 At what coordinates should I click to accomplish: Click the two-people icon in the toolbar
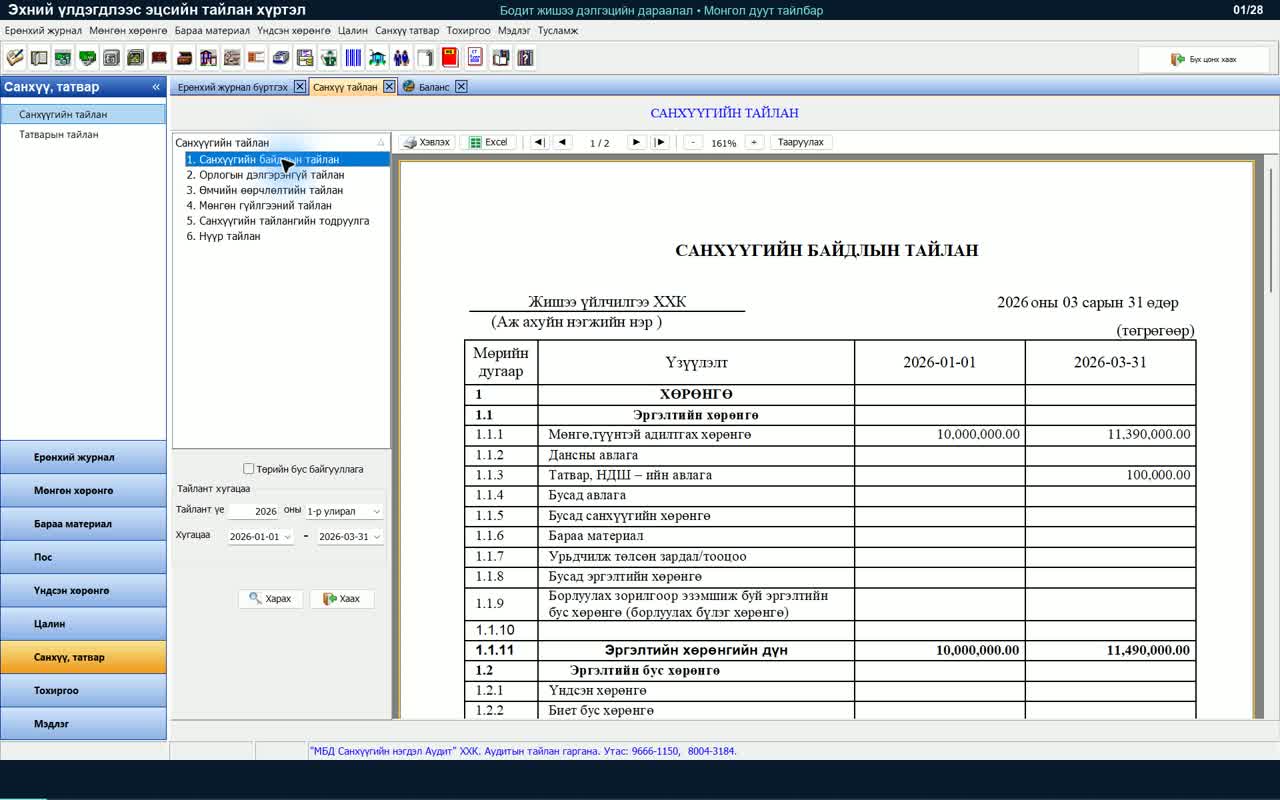click(x=401, y=58)
